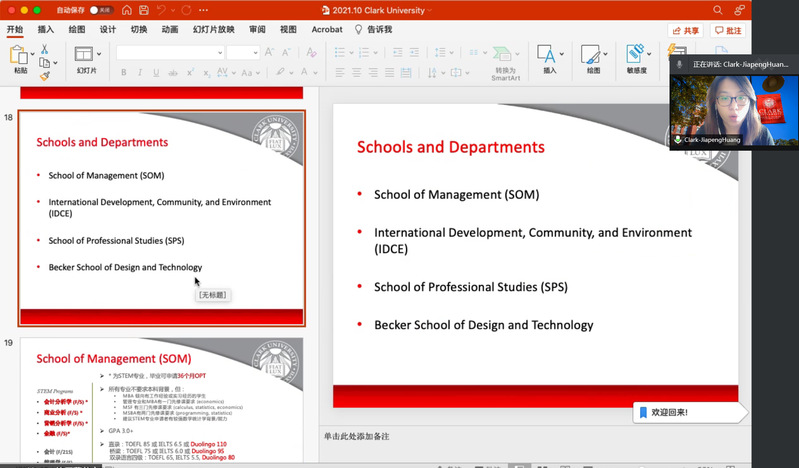Screen dimensions: 799x468
Task: Toggle Italic formatting
Action: (x=142, y=72)
